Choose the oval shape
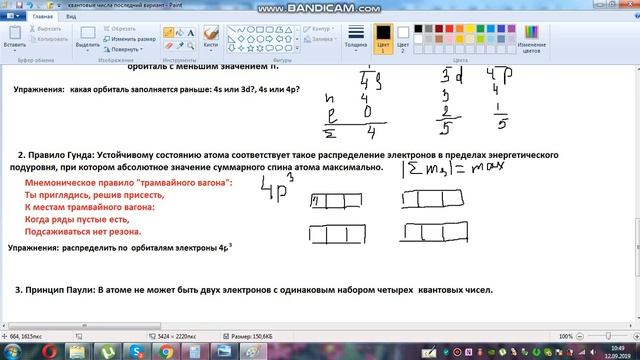The image size is (640, 360). (251, 30)
